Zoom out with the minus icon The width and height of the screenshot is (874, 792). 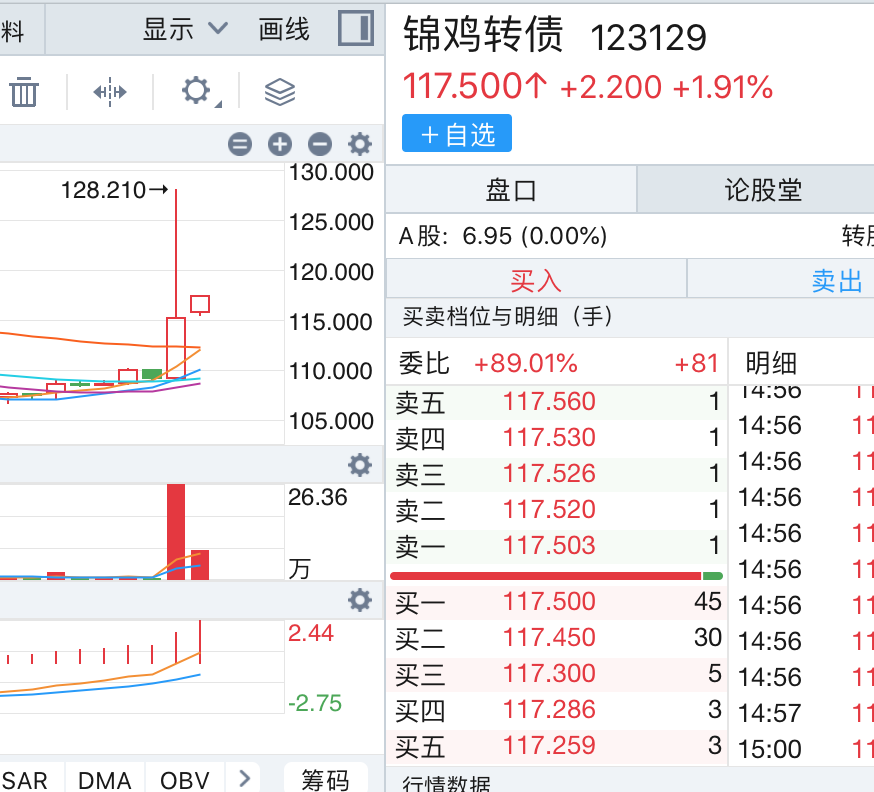tap(319, 144)
